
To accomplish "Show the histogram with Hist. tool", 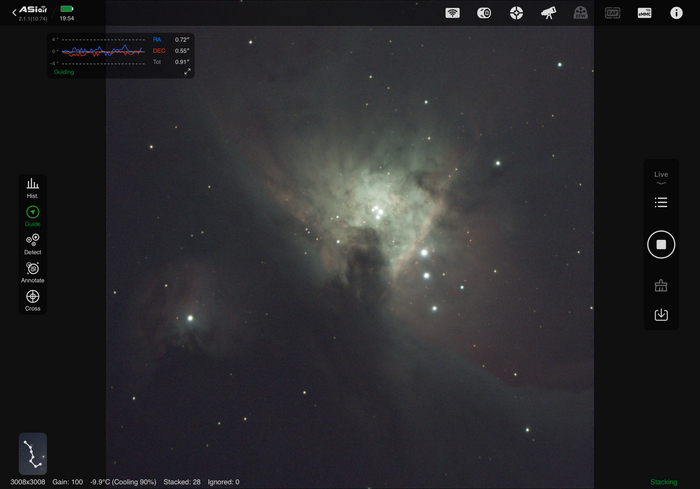I will [33, 188].
